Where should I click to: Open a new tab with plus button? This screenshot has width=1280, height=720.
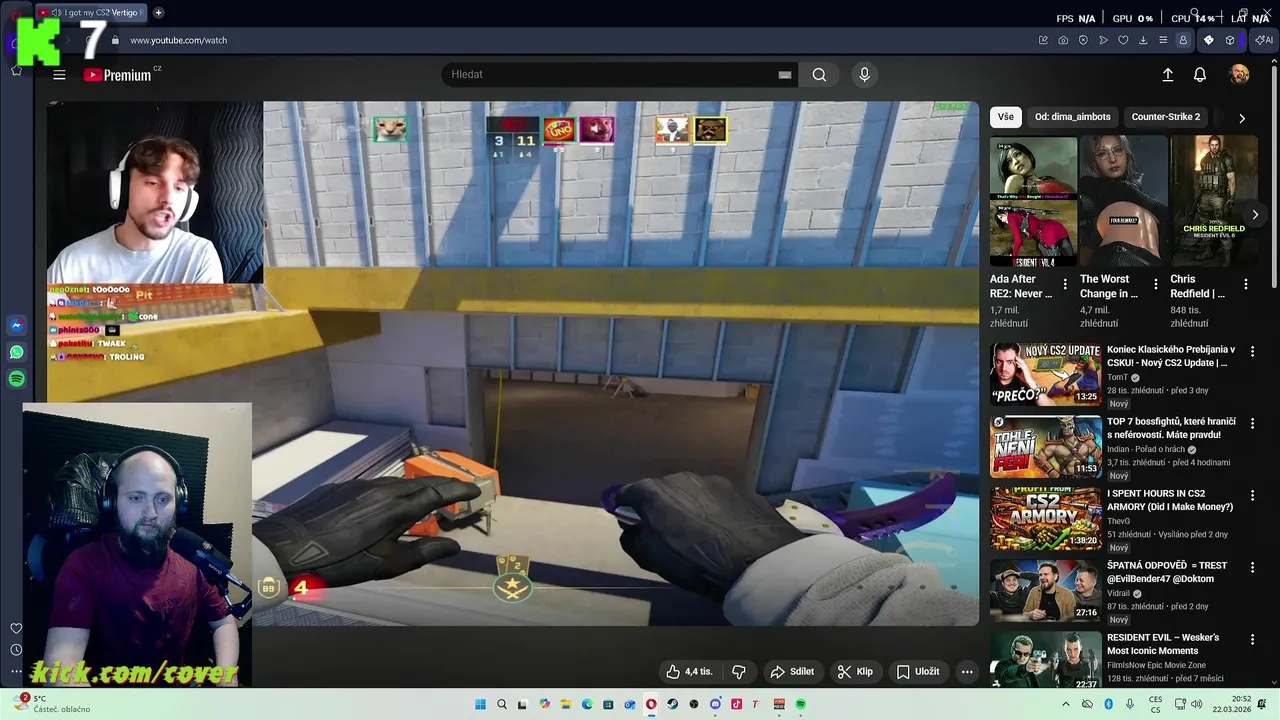point(158,13)
